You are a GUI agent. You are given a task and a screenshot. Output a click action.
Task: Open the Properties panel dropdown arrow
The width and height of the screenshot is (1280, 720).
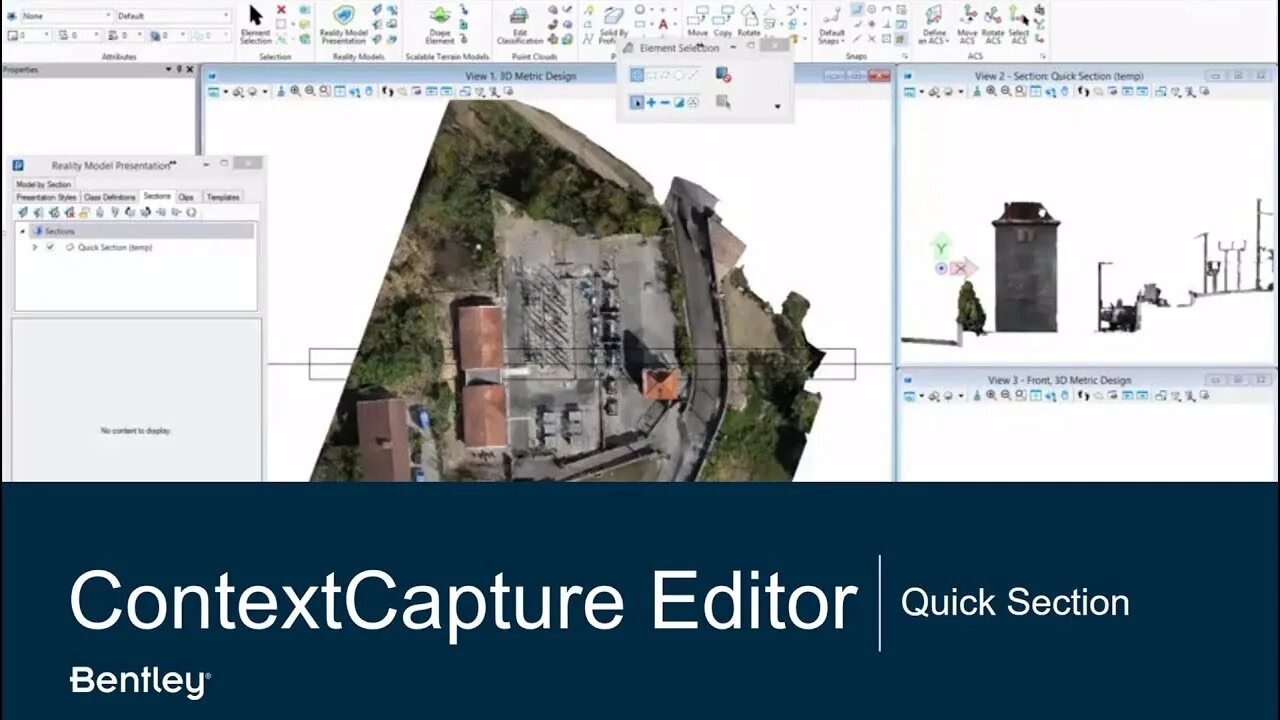[x=168, y=70]
